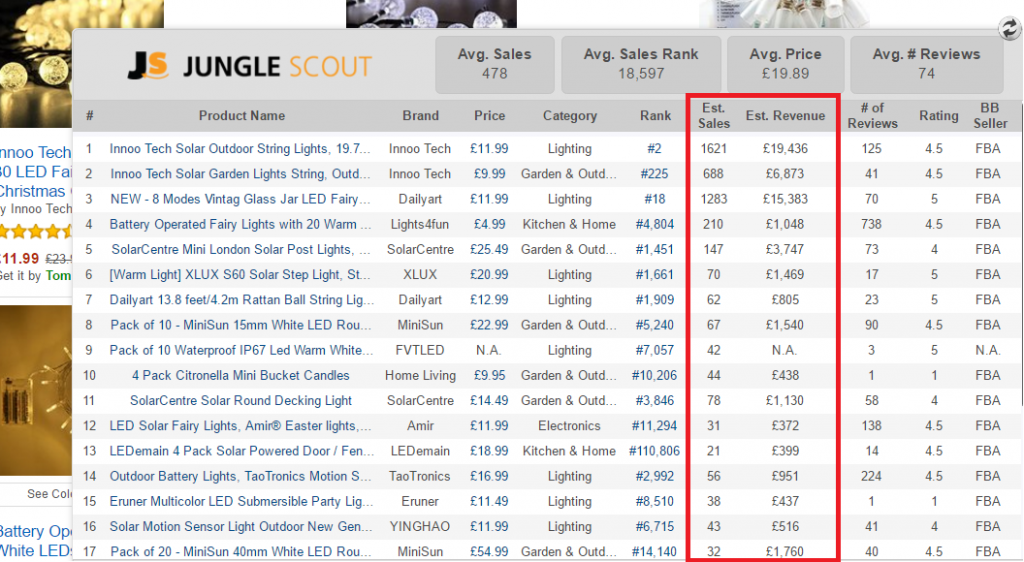This screenshot has height=562, width=1024.
Task: Open Pack of 20 MiniSun 40mm White LED link
Action: 240,552
